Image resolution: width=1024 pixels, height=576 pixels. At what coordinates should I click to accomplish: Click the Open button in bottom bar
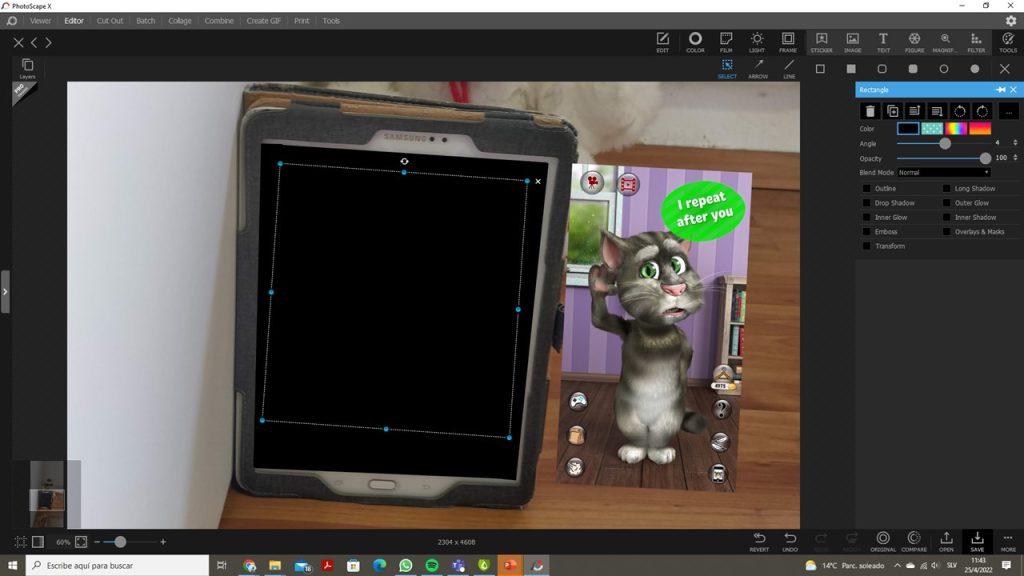click(x=946, y=541)
